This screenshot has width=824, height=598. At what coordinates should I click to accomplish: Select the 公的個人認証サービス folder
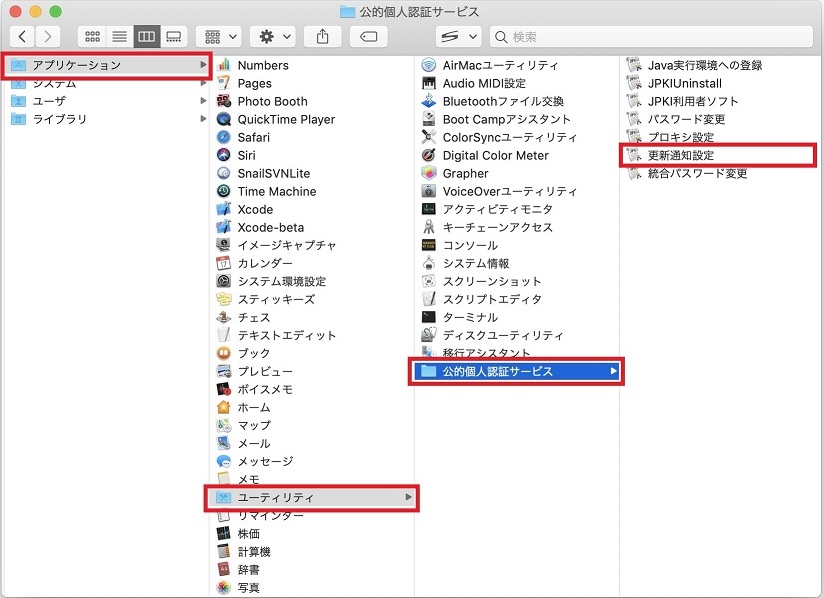click(516, 372)
